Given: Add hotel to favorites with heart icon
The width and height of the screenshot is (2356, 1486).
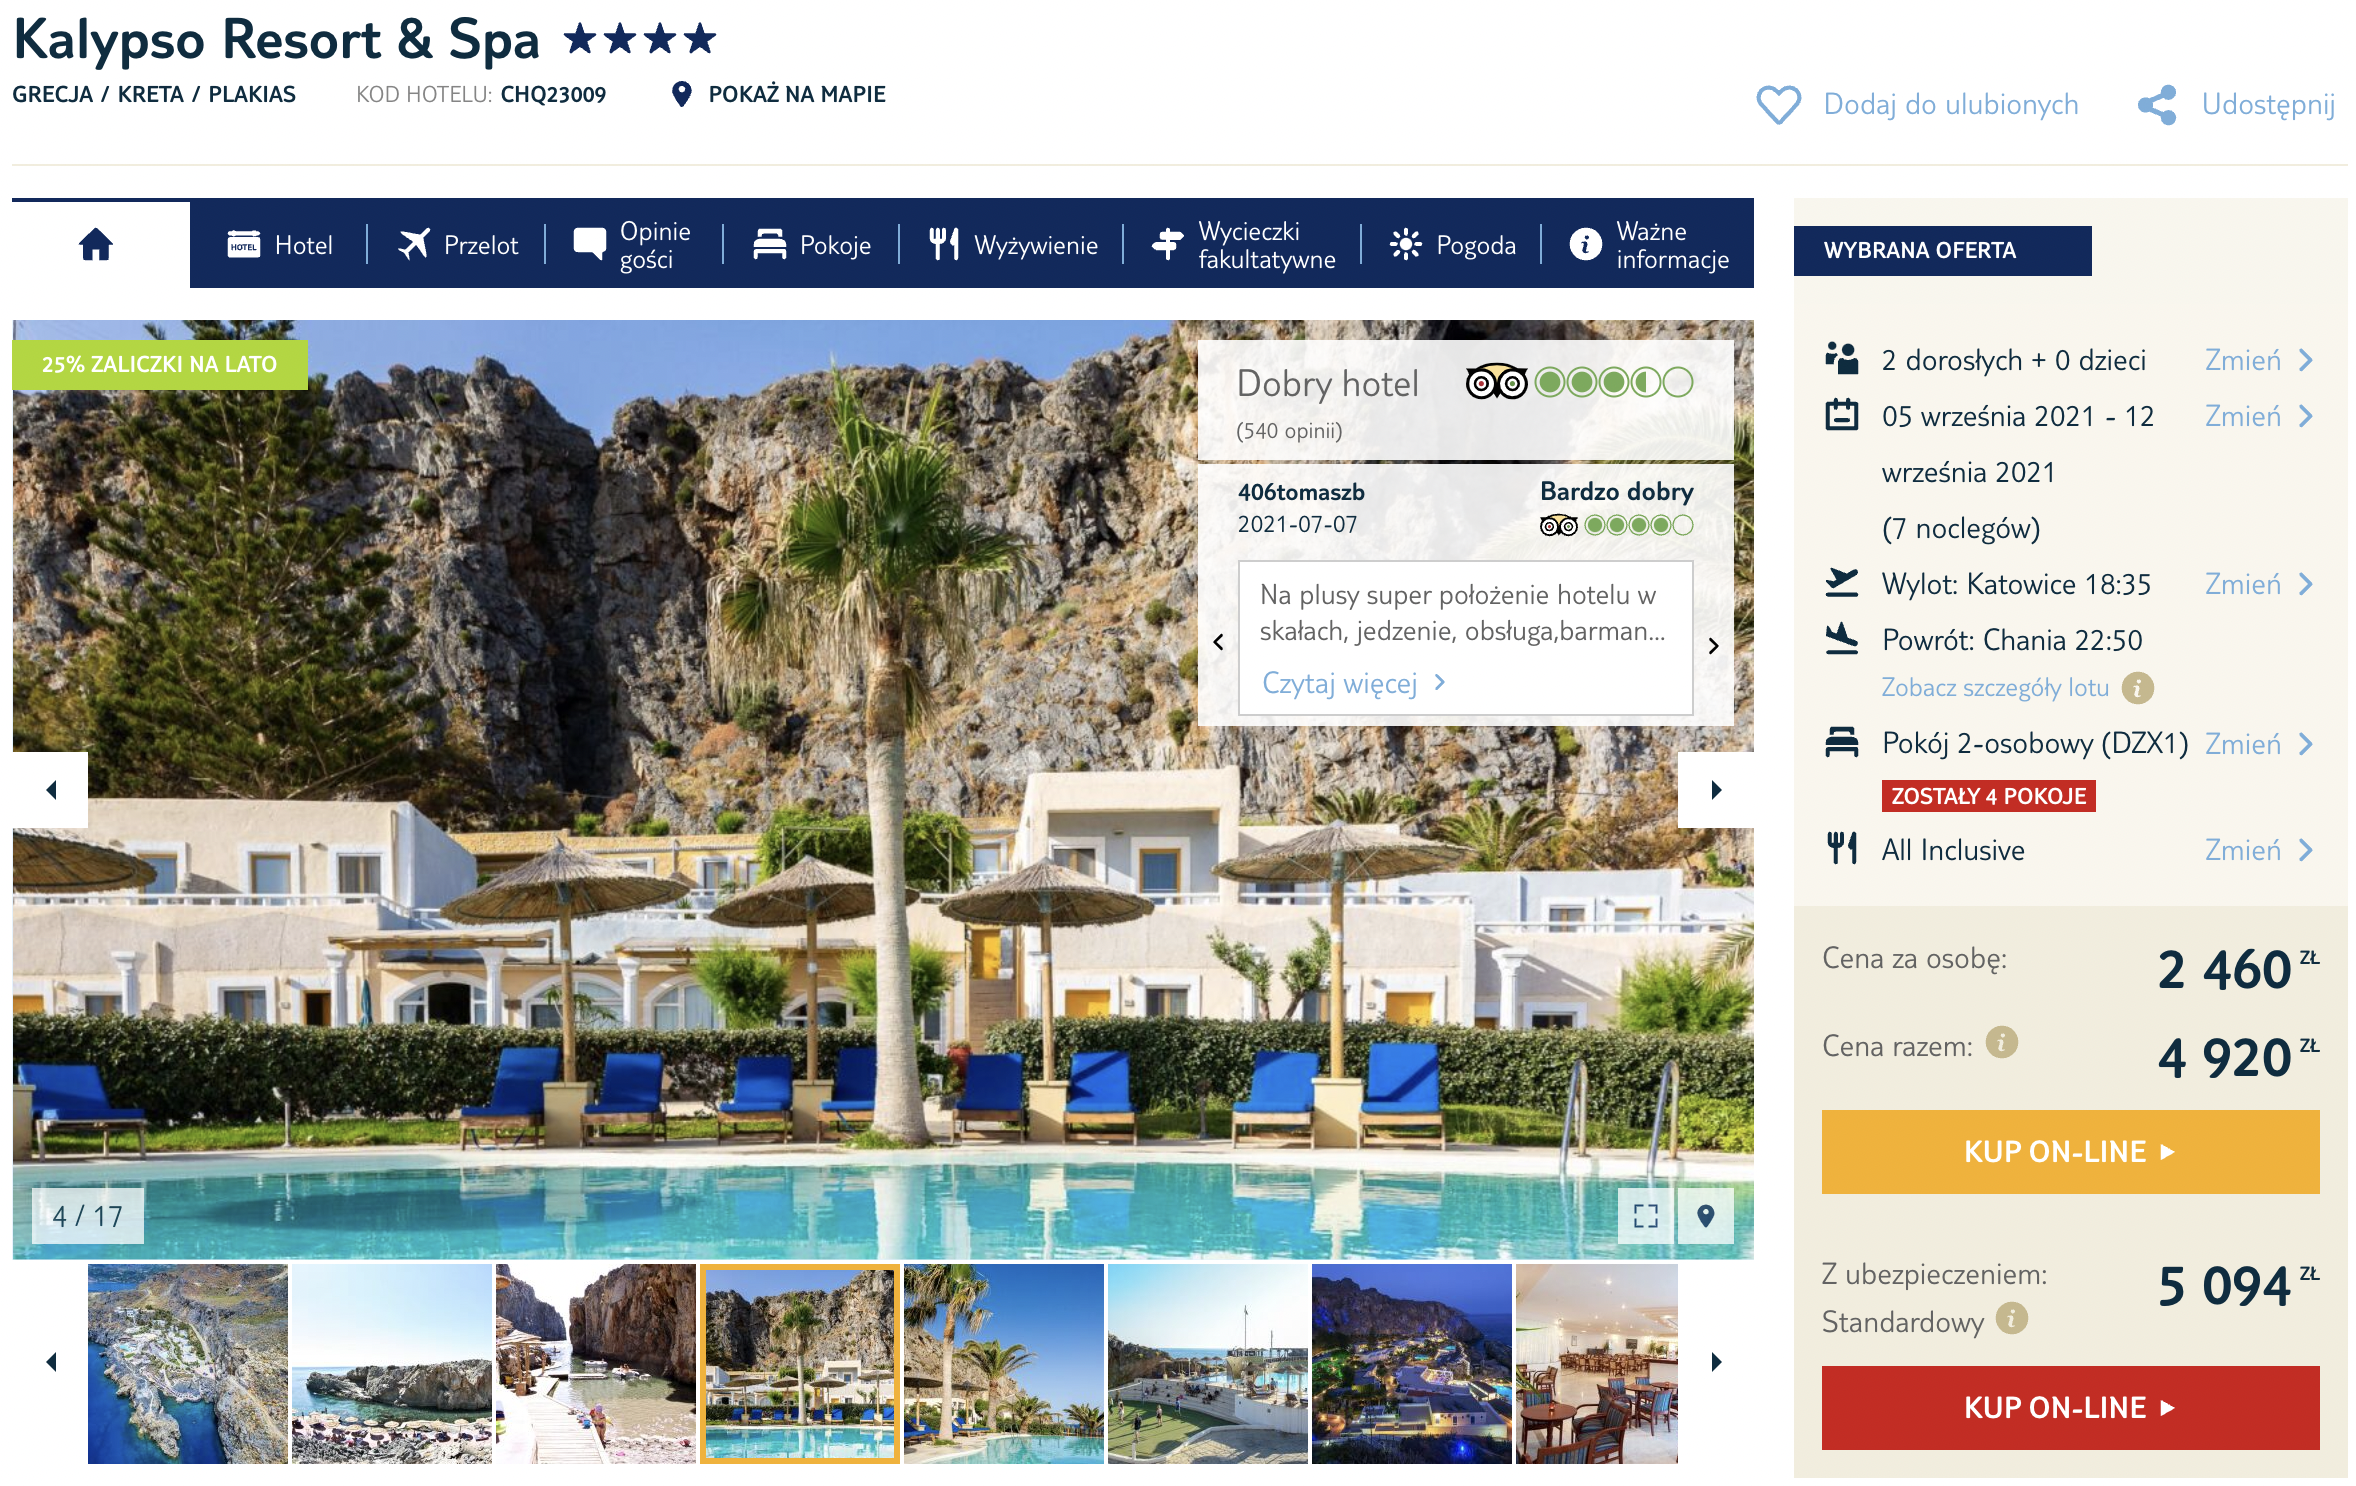Looking at the screenshot, I should coord(1778,104).
